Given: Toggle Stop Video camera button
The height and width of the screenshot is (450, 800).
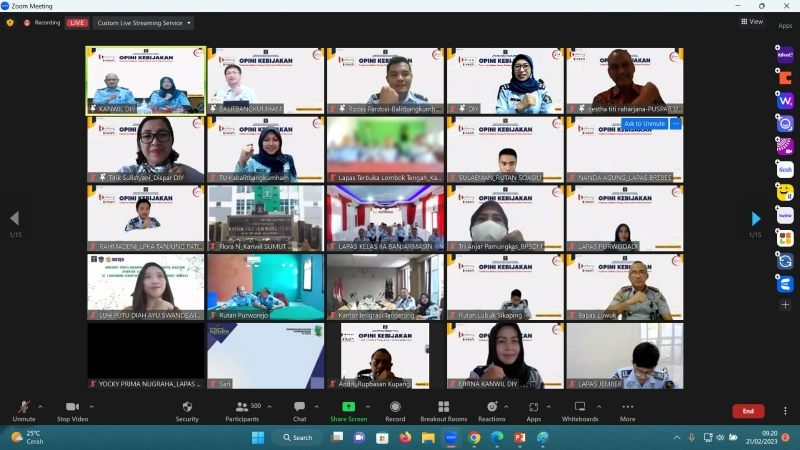Looking at the screenshot, I should (x=71, y=410).
